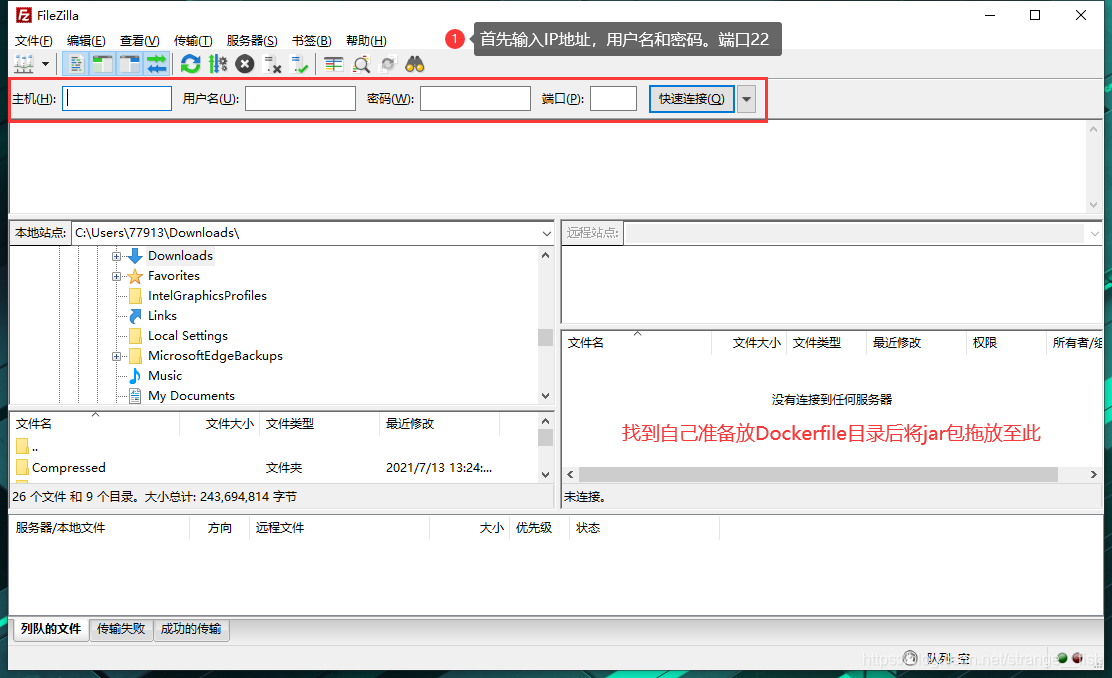The width and height of the screenshot is (1112, 678).
Task: Sort remote list by 文件类型 column
Action: tap(826, 343)
